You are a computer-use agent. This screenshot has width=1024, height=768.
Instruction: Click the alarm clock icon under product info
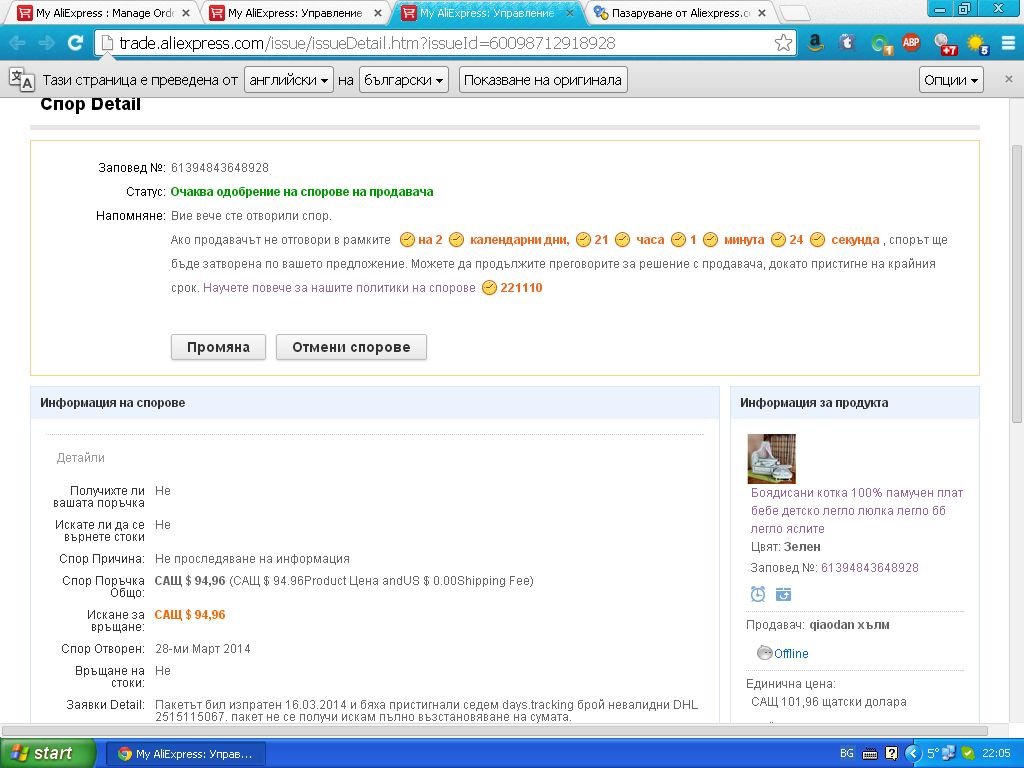click(758, 594)
